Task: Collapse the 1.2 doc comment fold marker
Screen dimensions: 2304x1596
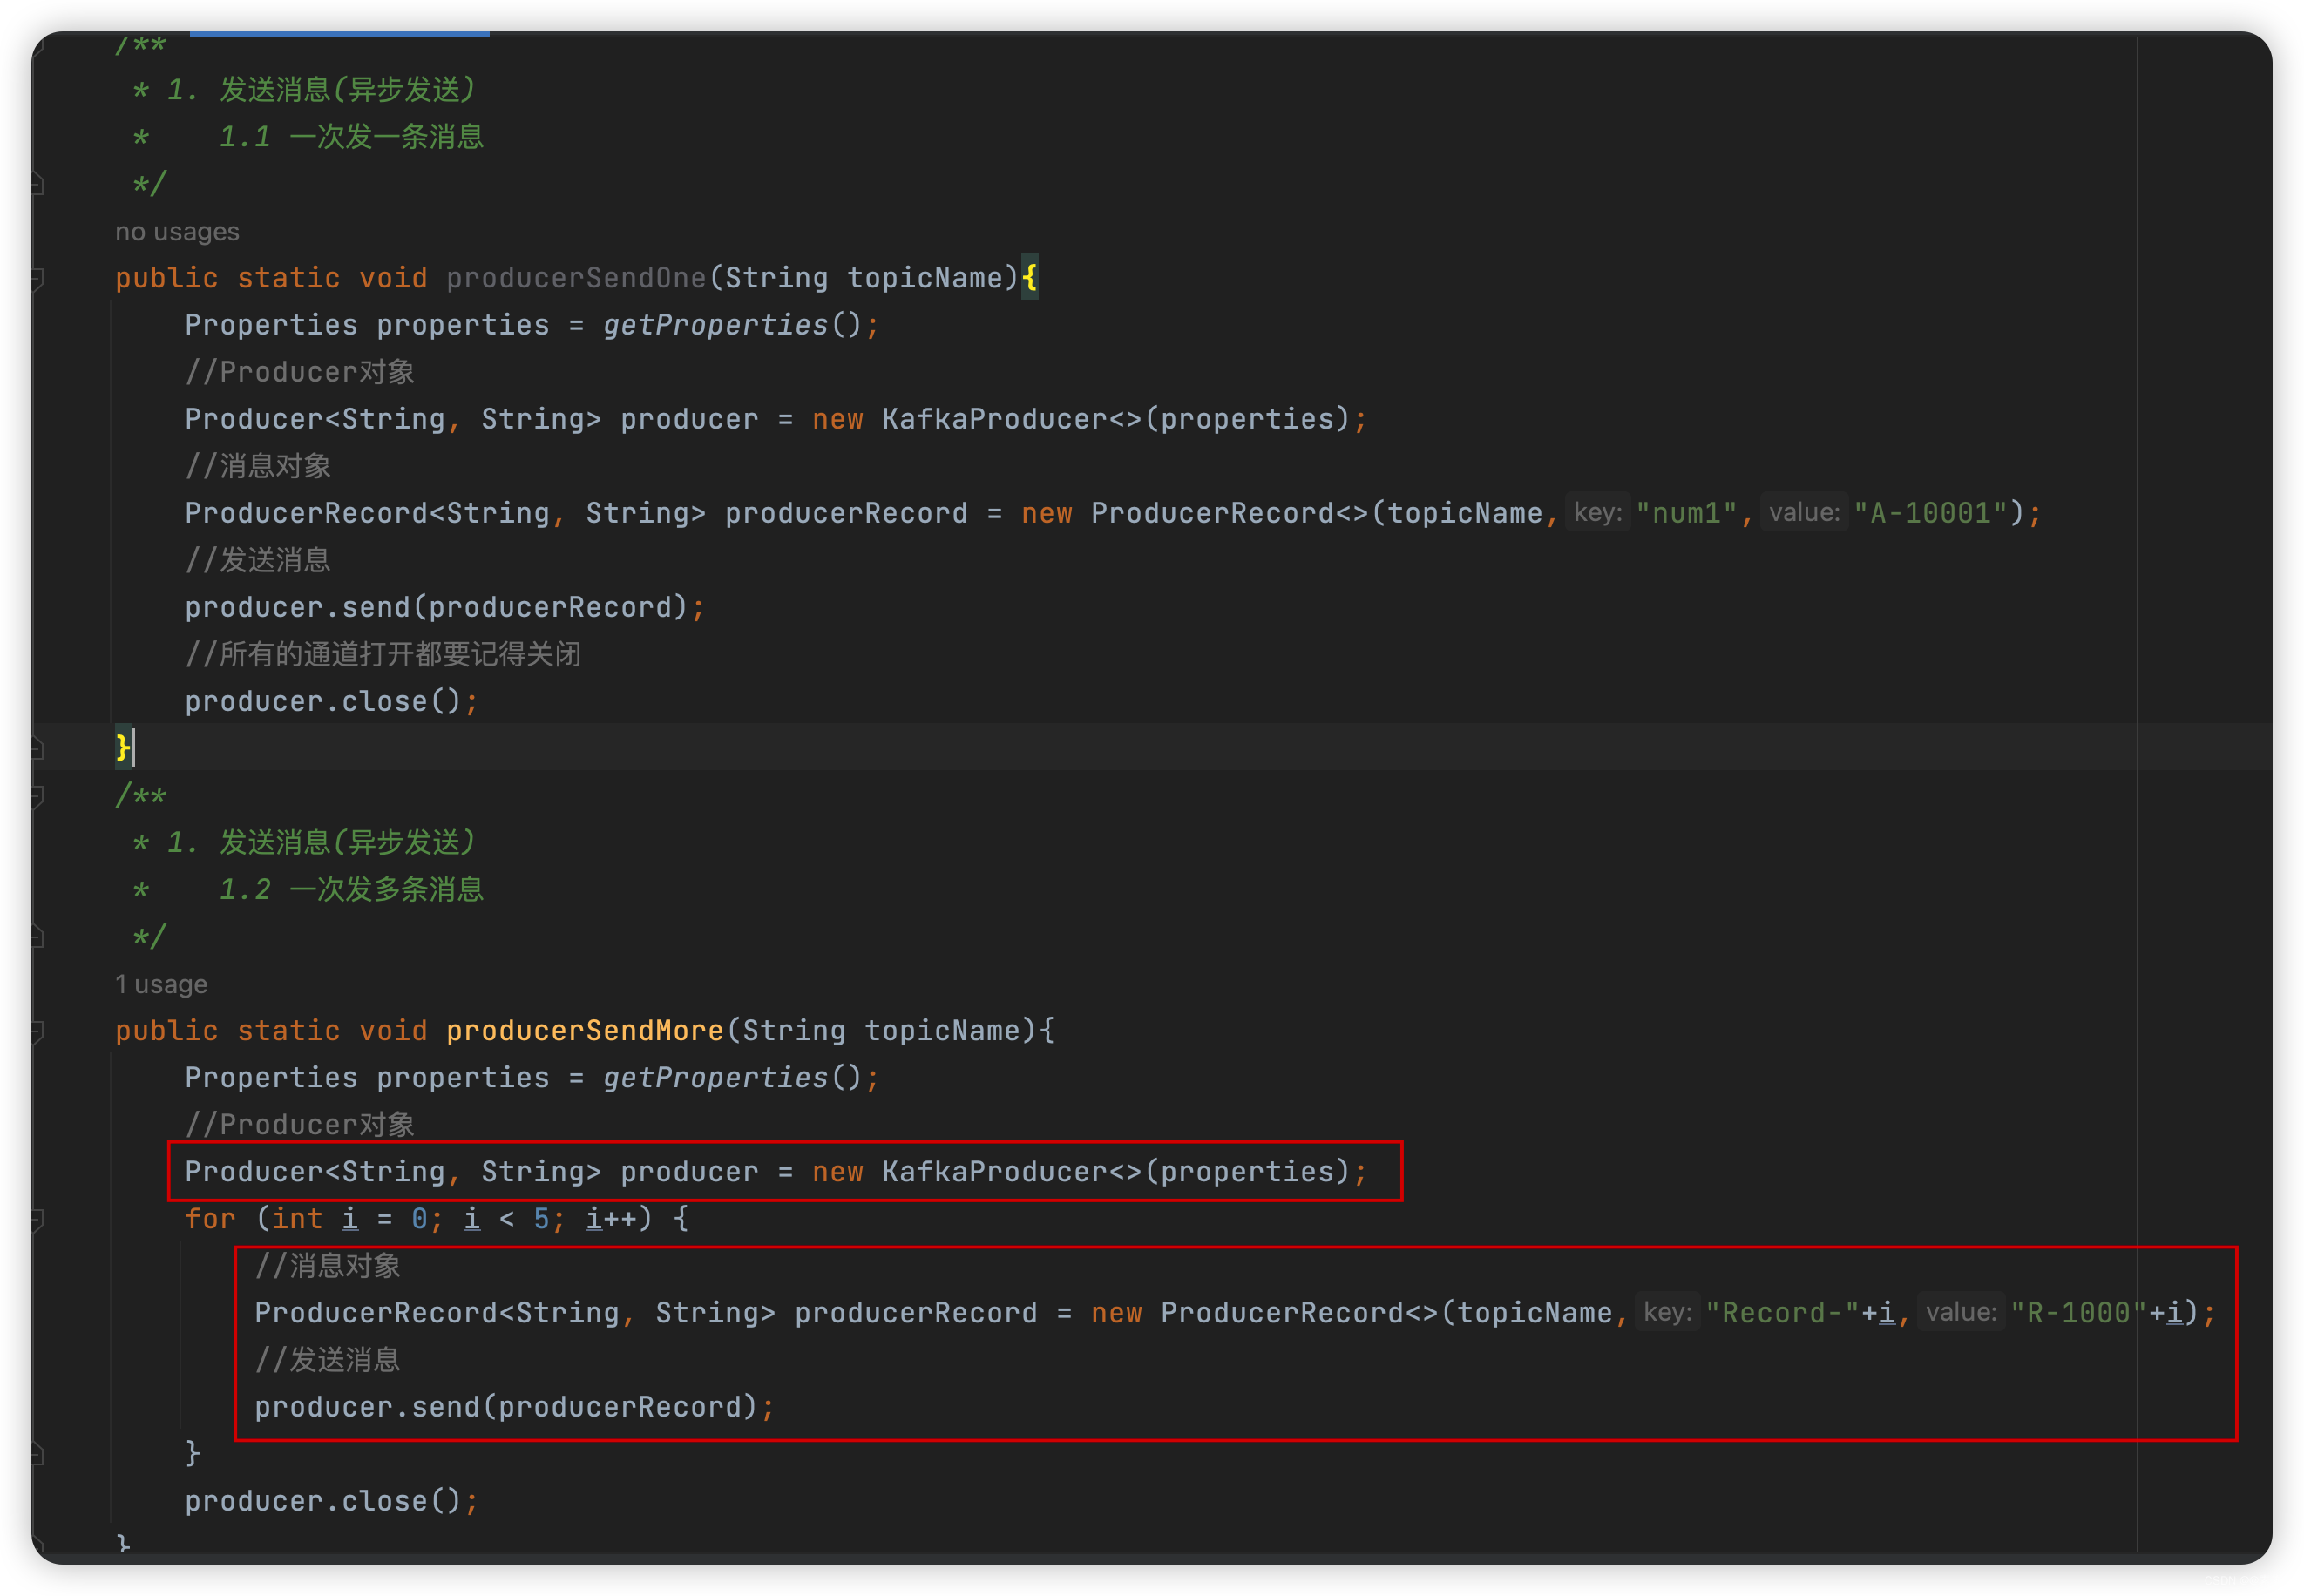Action: [x=37, y=796]
